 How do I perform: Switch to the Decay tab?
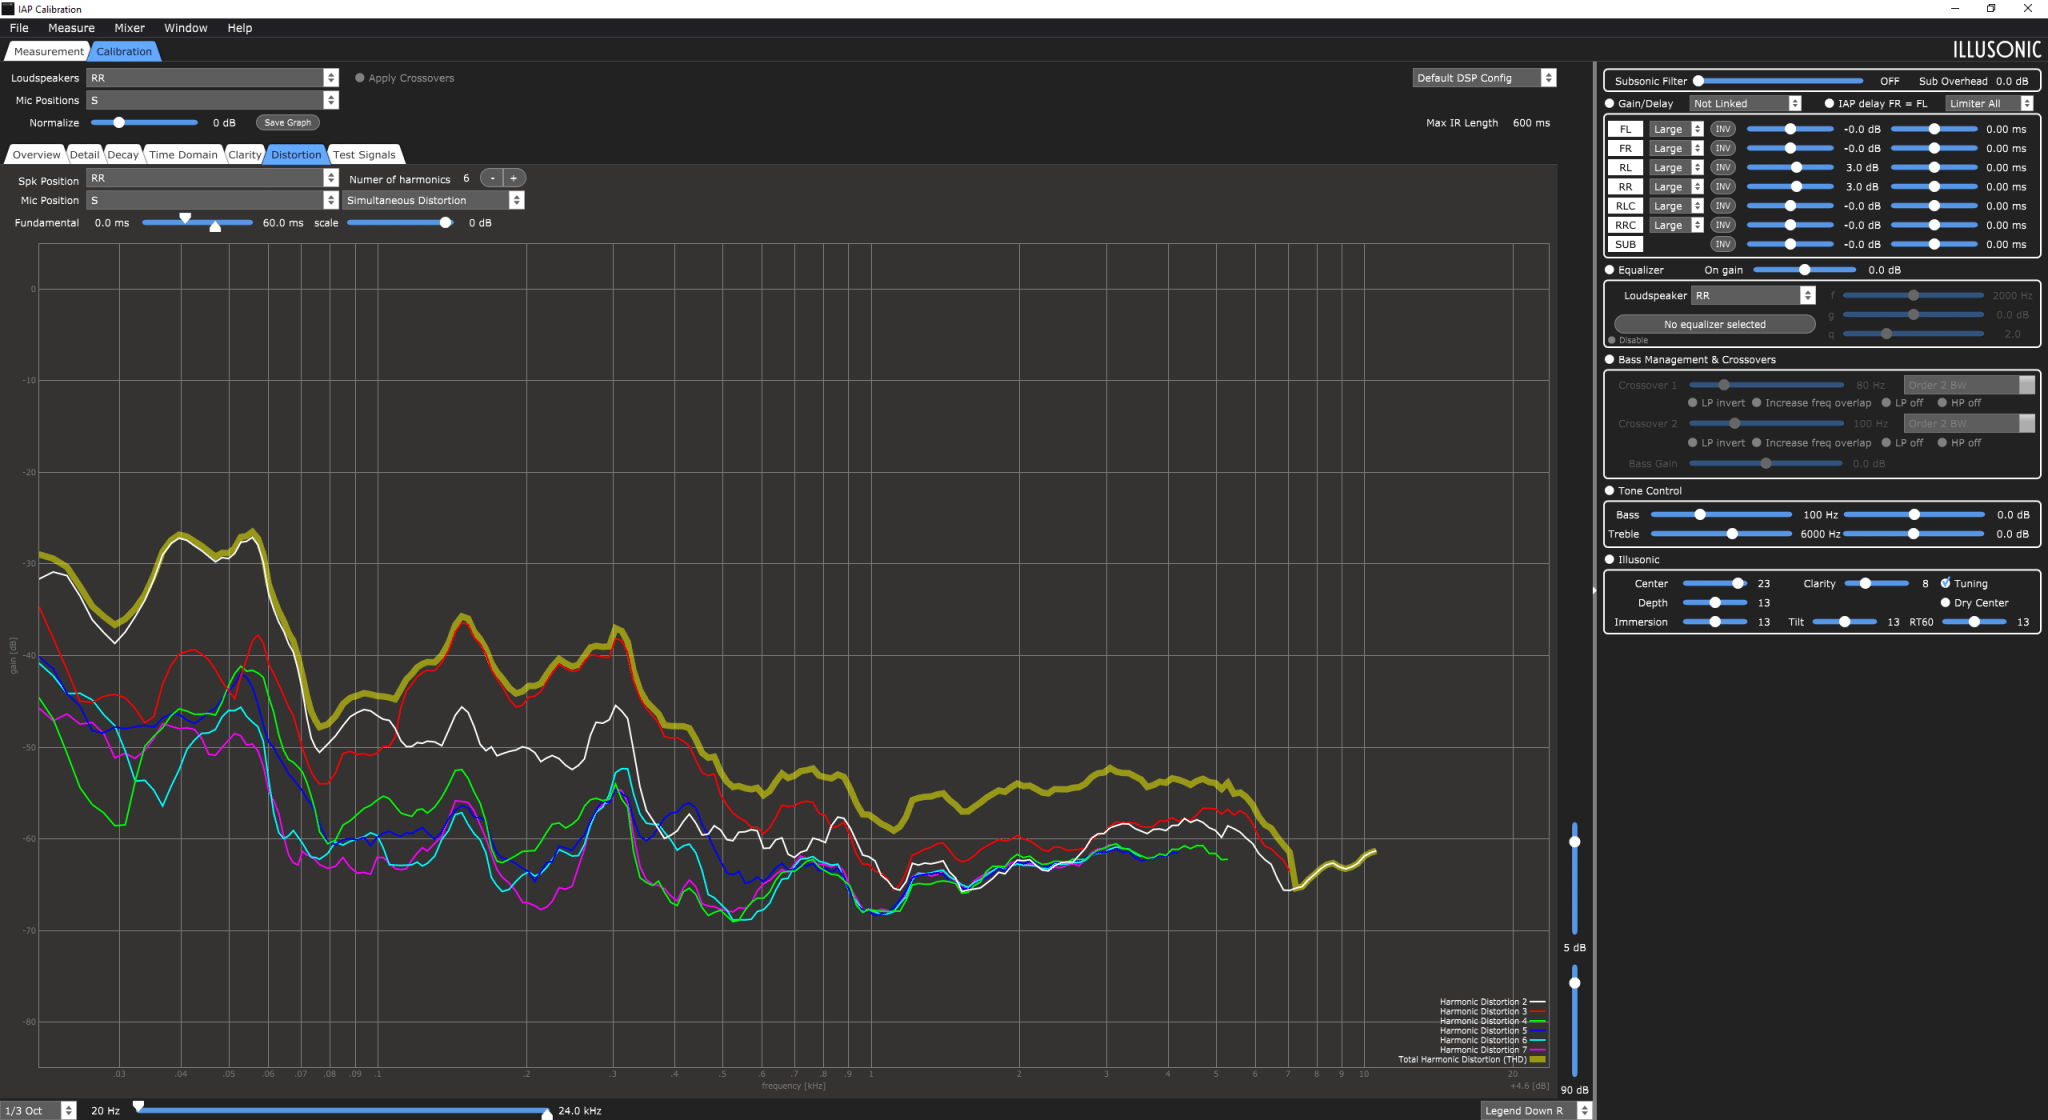(122, 154)
